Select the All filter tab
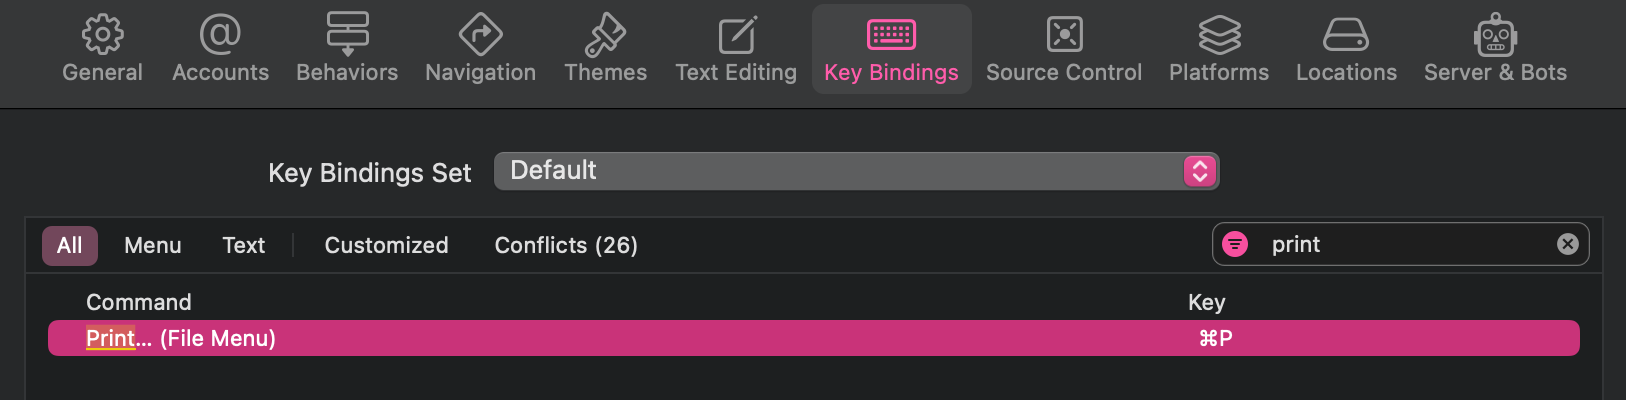Image resolution: width=1626 pixels, height=400 pixels. tap(70, 246)
